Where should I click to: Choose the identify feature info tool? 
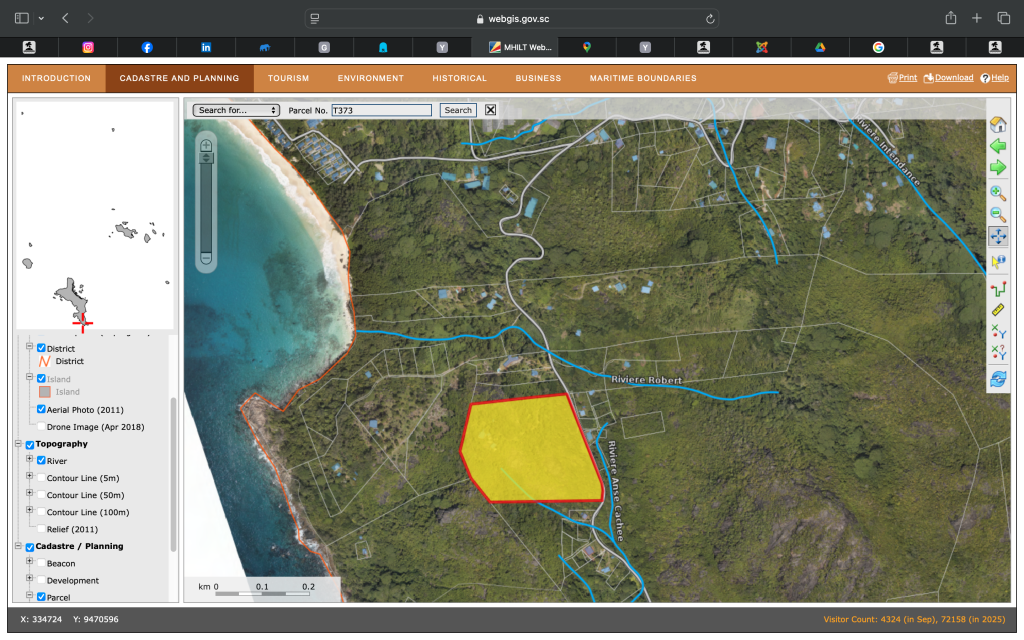tap(997, 261)
